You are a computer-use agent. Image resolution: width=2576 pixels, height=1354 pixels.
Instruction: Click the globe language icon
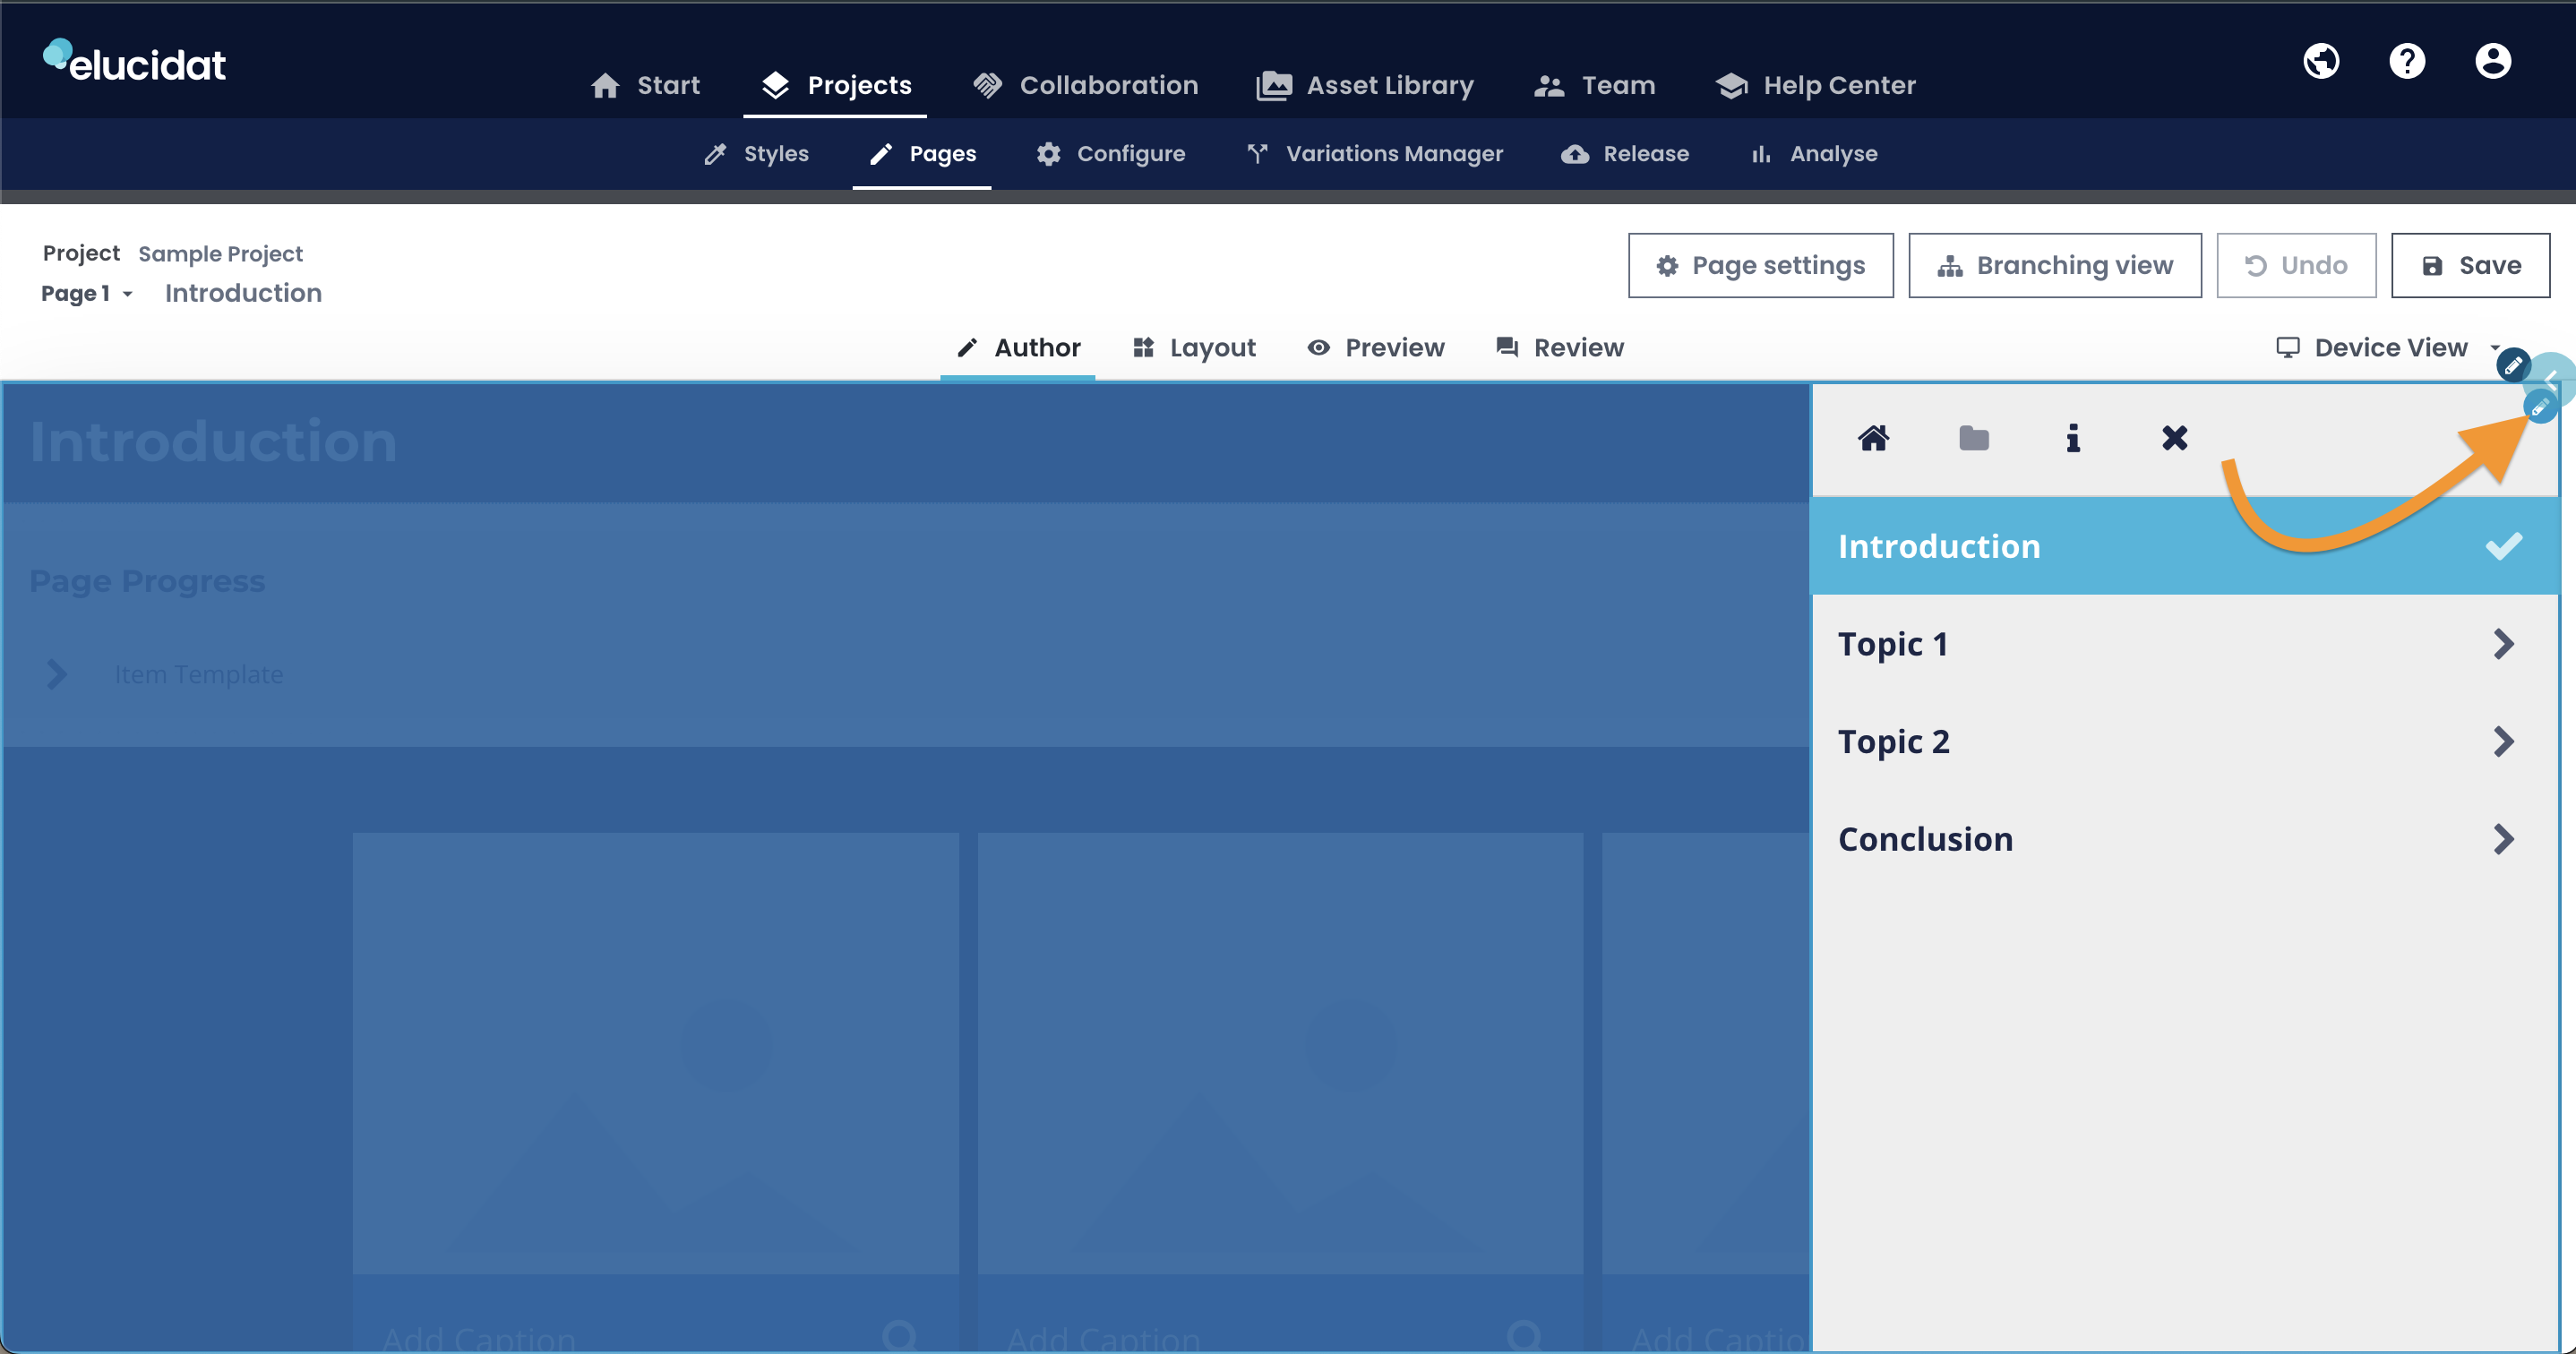2321,61
